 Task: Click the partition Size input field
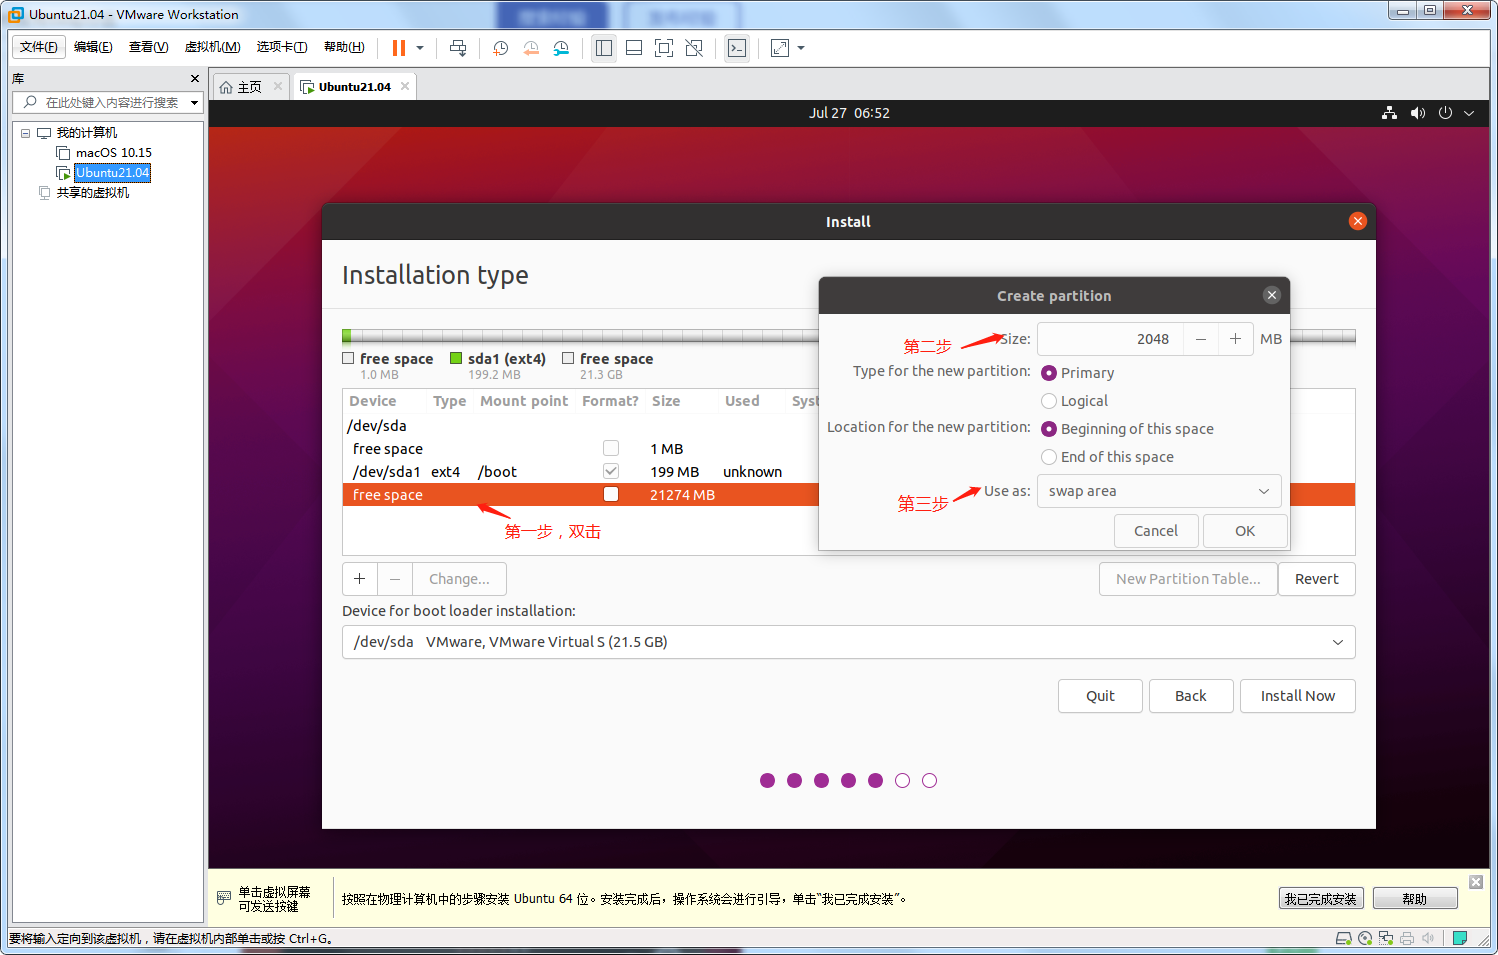[x=1110, y=339]
